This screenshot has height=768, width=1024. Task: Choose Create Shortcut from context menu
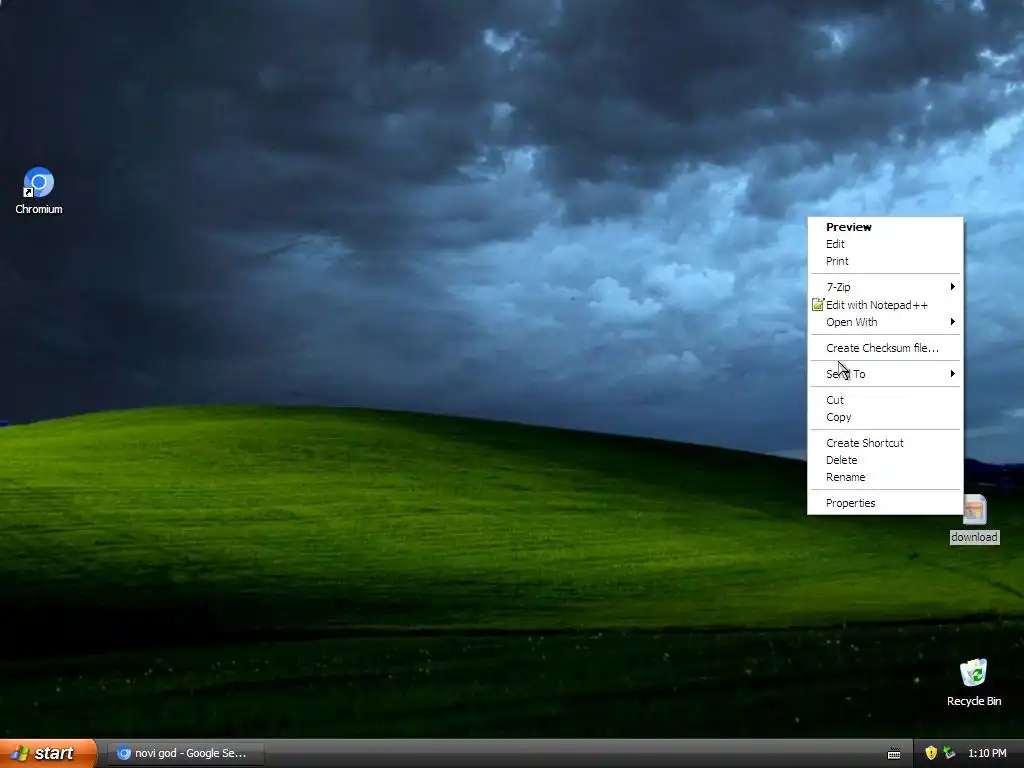coord(885,443)
